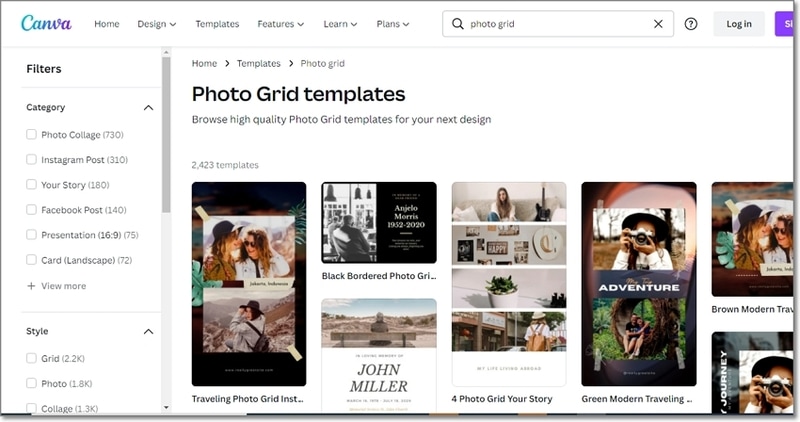The width and height of the screenshot is (800, 422).
Task: Click the first breadcrumb arrow after Home
Action: click(x=227, y=63)
